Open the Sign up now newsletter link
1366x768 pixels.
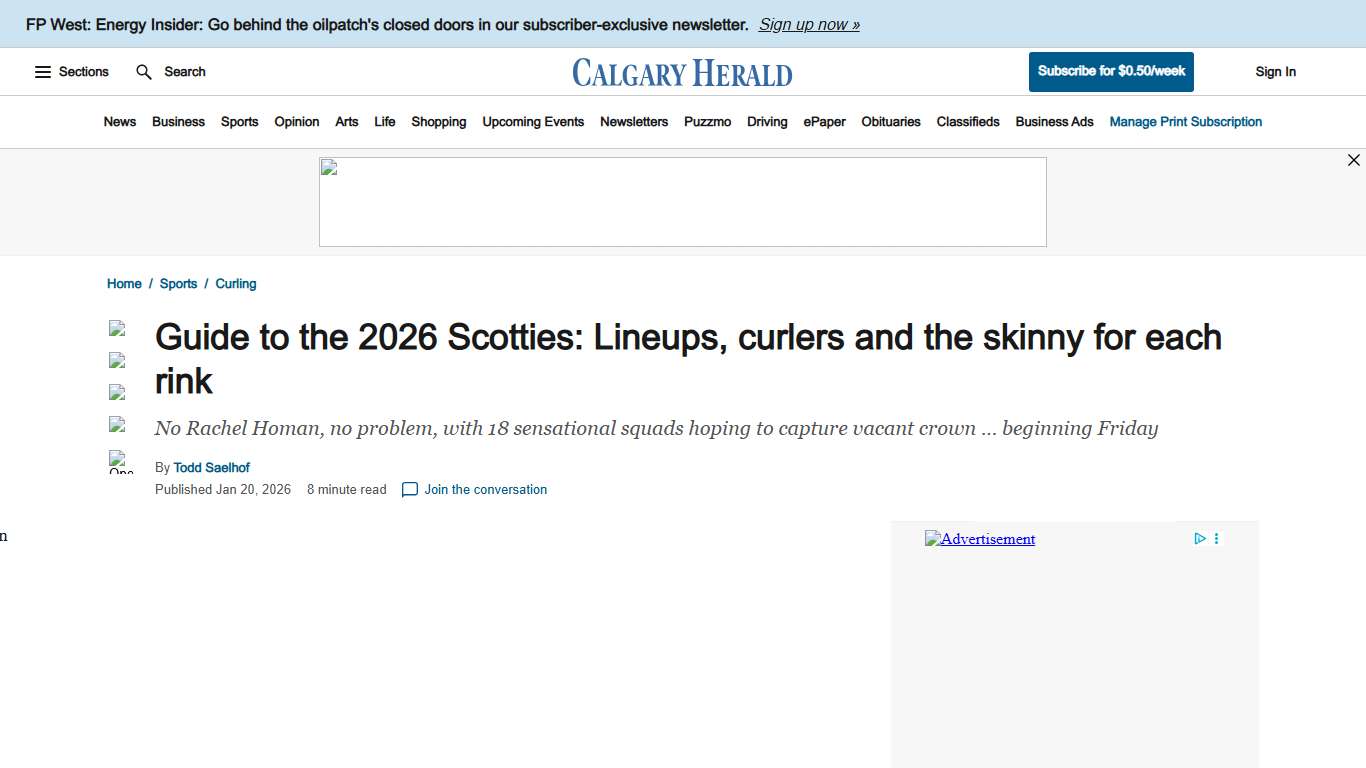click(808, 24)
